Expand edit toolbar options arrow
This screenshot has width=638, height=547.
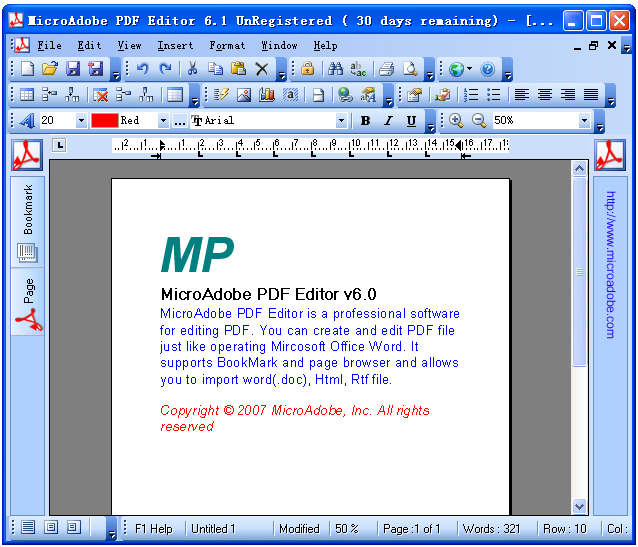tap(282, 70)
